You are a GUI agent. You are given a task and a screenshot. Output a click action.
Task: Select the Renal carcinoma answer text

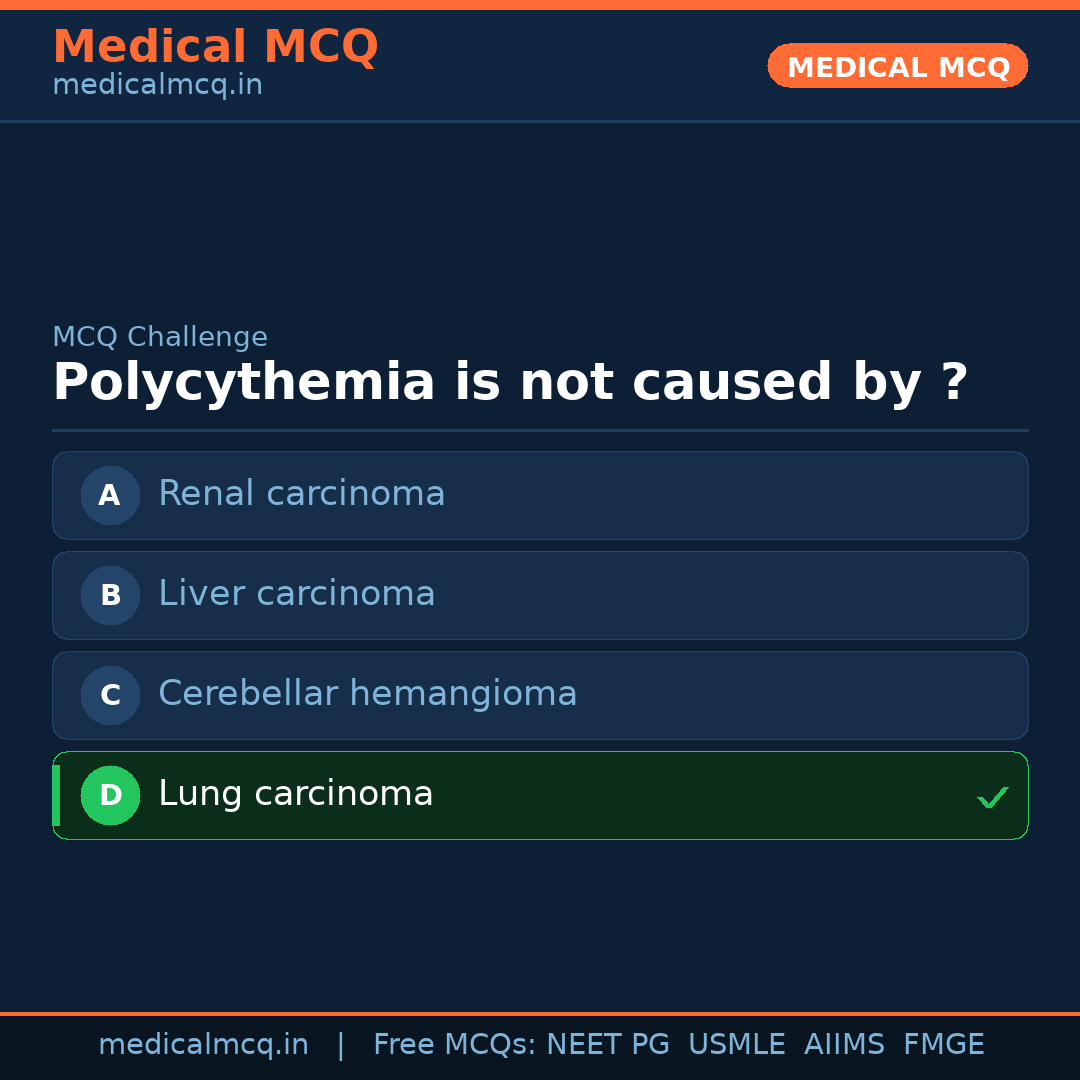click(x=301, y=494)
